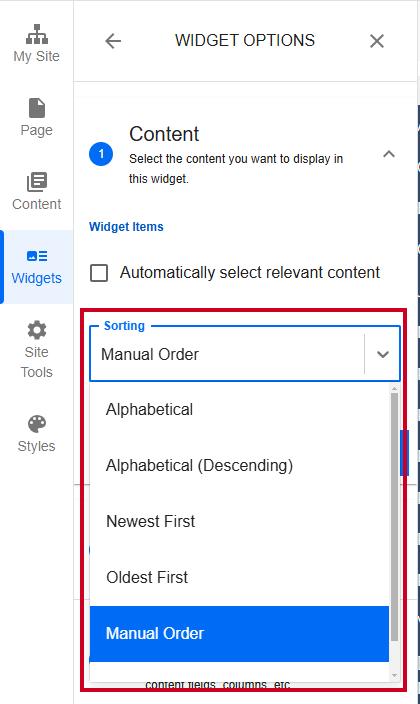Toggle the Sorting dropdown arrow

click(383, 354)
